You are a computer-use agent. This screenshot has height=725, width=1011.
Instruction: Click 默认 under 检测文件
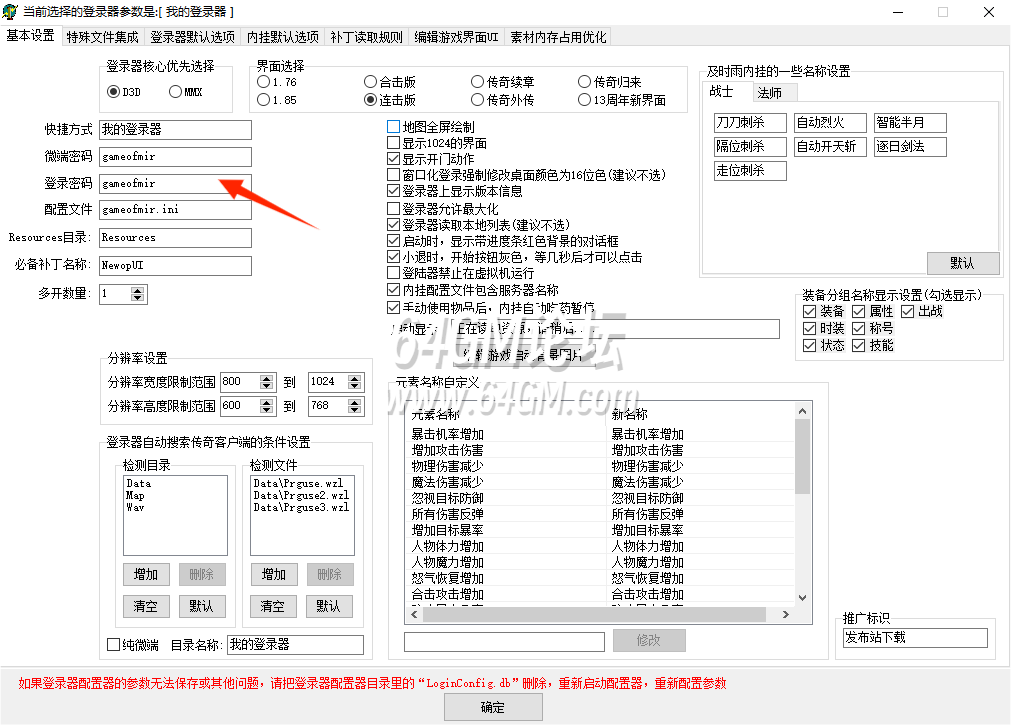coord(329,606)
